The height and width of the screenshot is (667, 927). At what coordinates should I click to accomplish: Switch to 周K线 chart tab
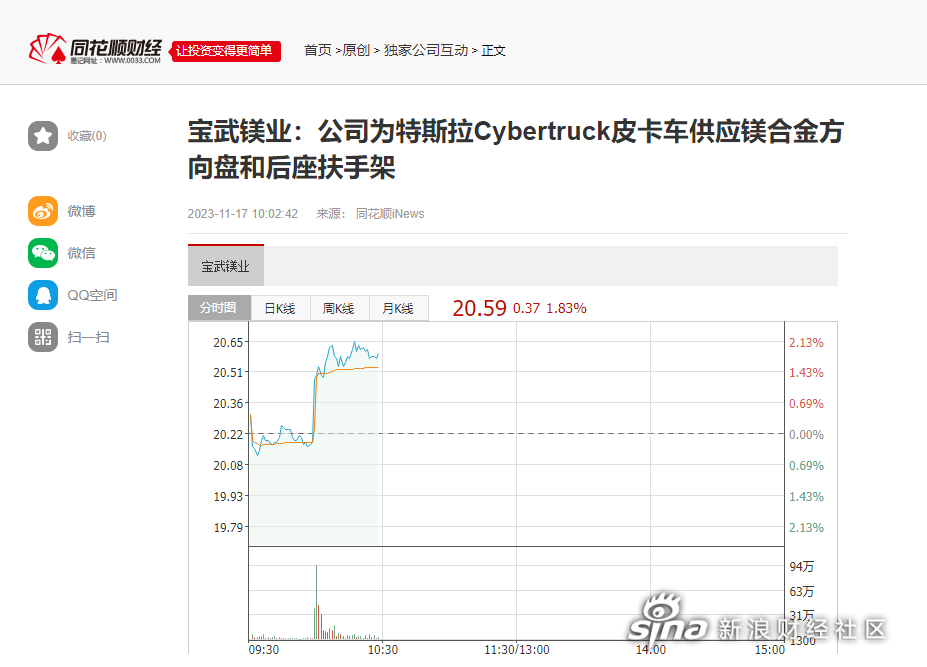coord(339,308)
